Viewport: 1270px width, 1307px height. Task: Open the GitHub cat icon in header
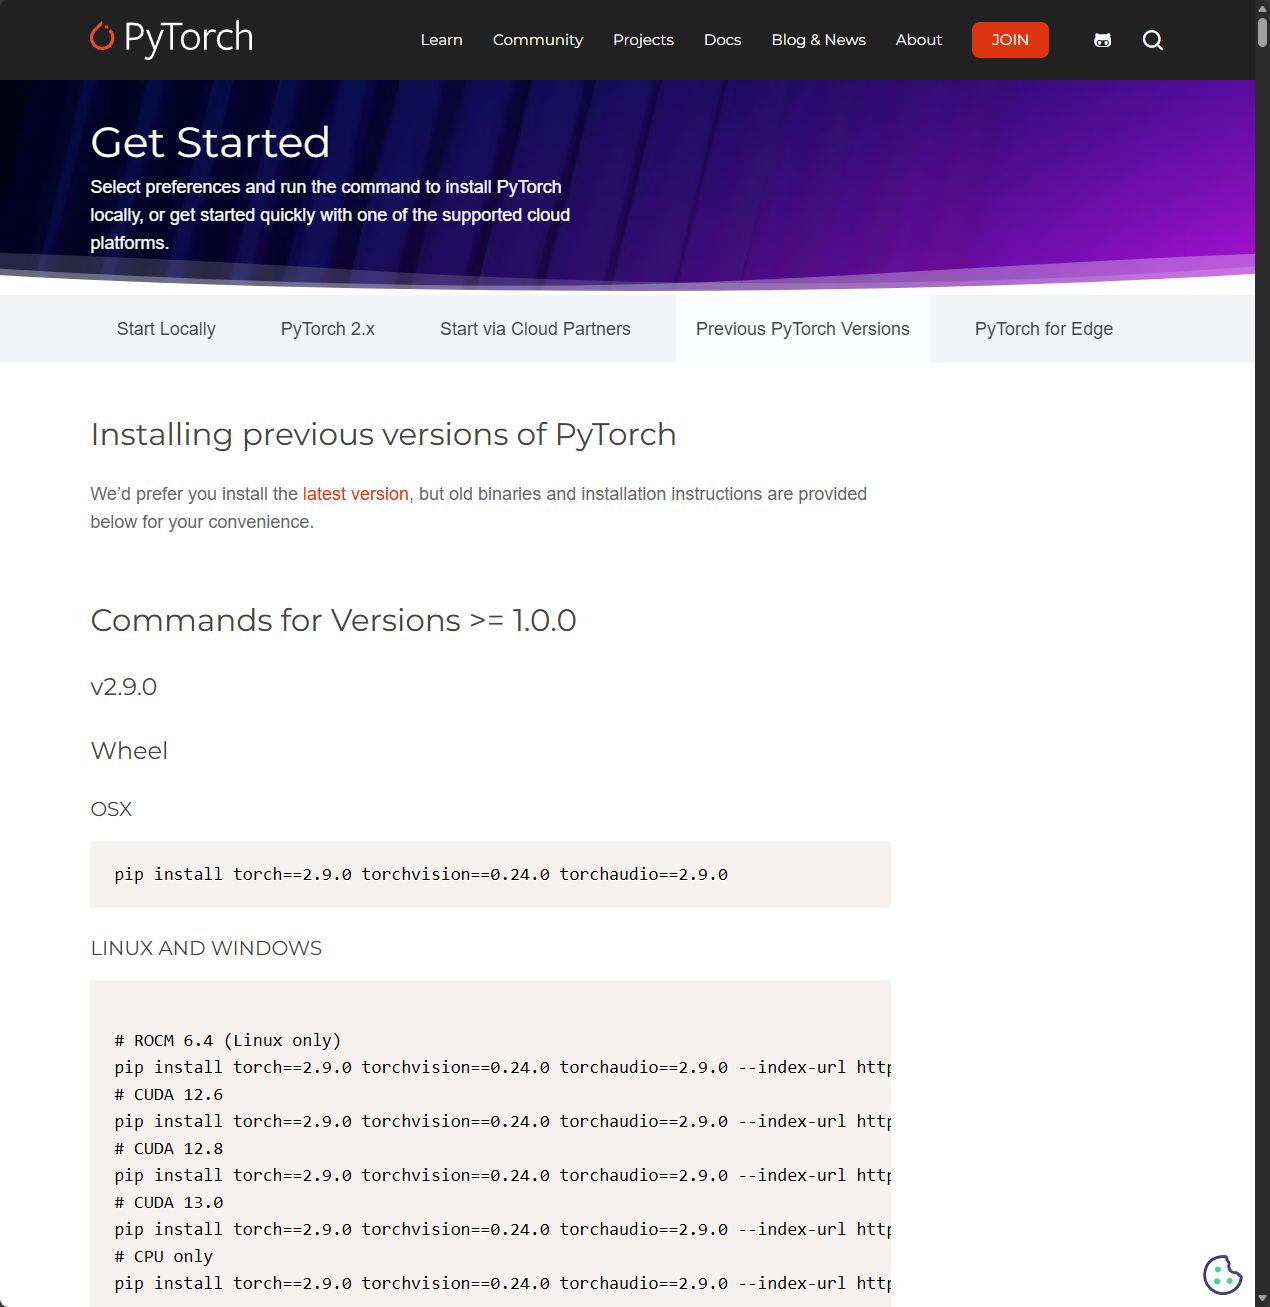1103,40
